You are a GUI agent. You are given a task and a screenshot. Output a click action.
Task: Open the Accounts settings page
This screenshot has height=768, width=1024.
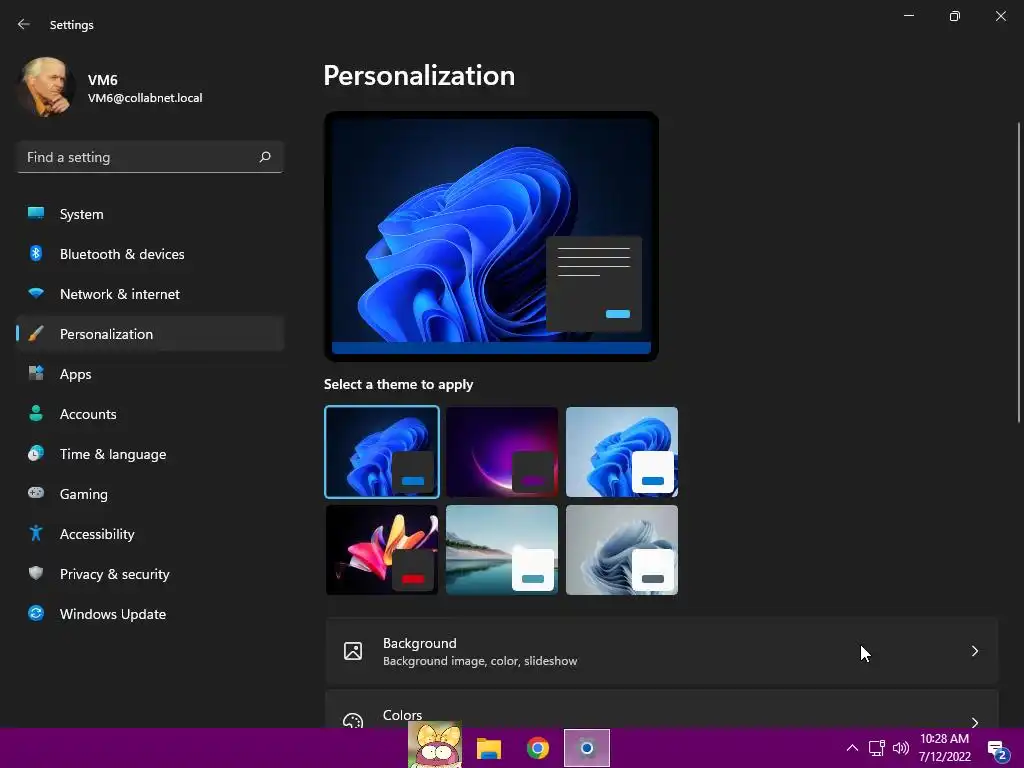pyautogui.click(x=150, y=413)
